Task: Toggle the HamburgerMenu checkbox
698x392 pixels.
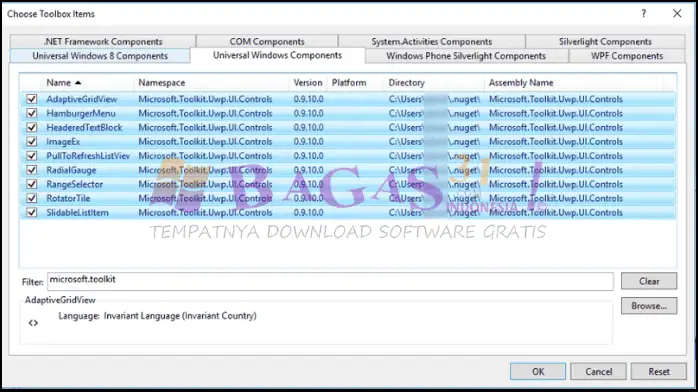Action: click(x=31, y=113)
